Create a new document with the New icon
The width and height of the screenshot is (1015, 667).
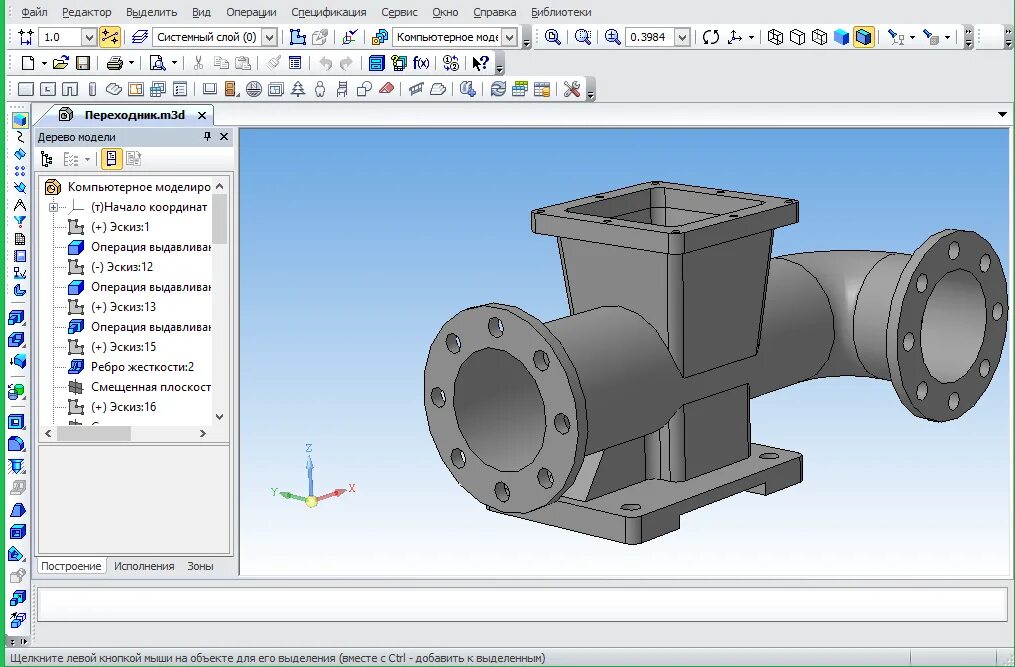(x=28, y=63)
